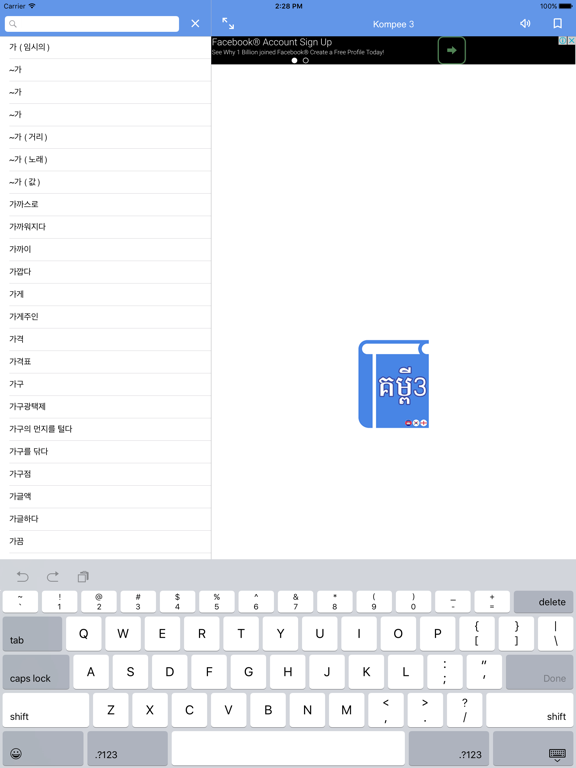
Task: Tap the 5 percent key
Action: (x=216, y=601)
